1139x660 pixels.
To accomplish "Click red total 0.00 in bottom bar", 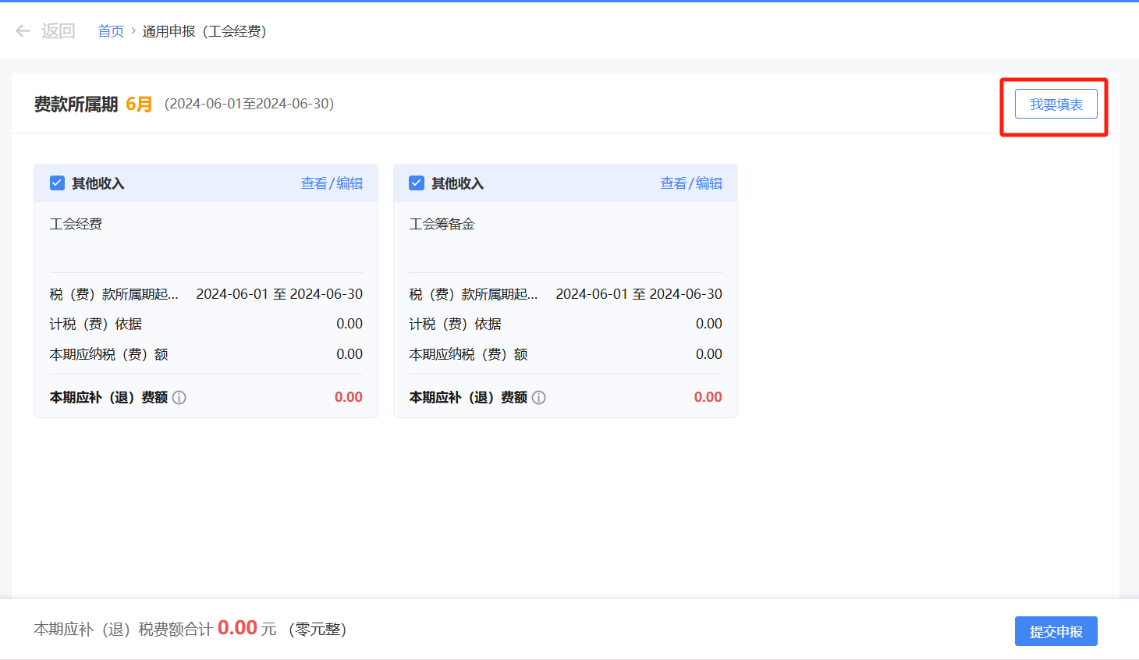I will click(x=238, y=628).
